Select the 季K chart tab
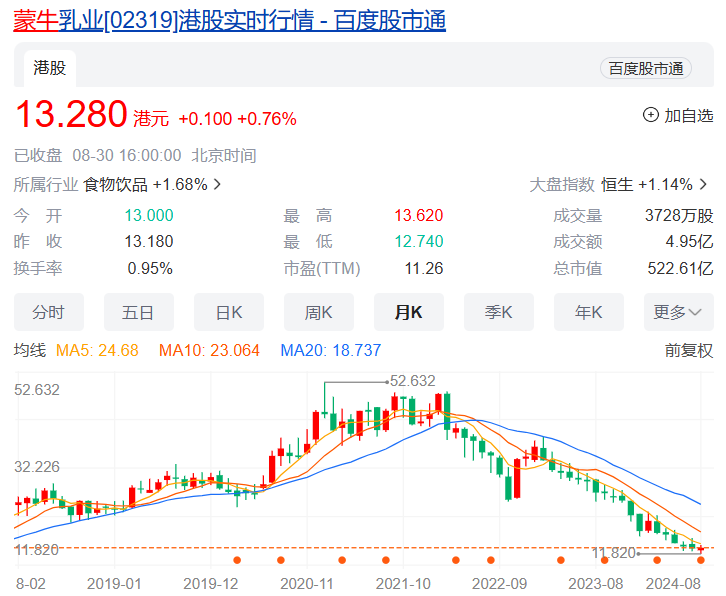Viewport: 726px width, 596px height. click(498, 312)
